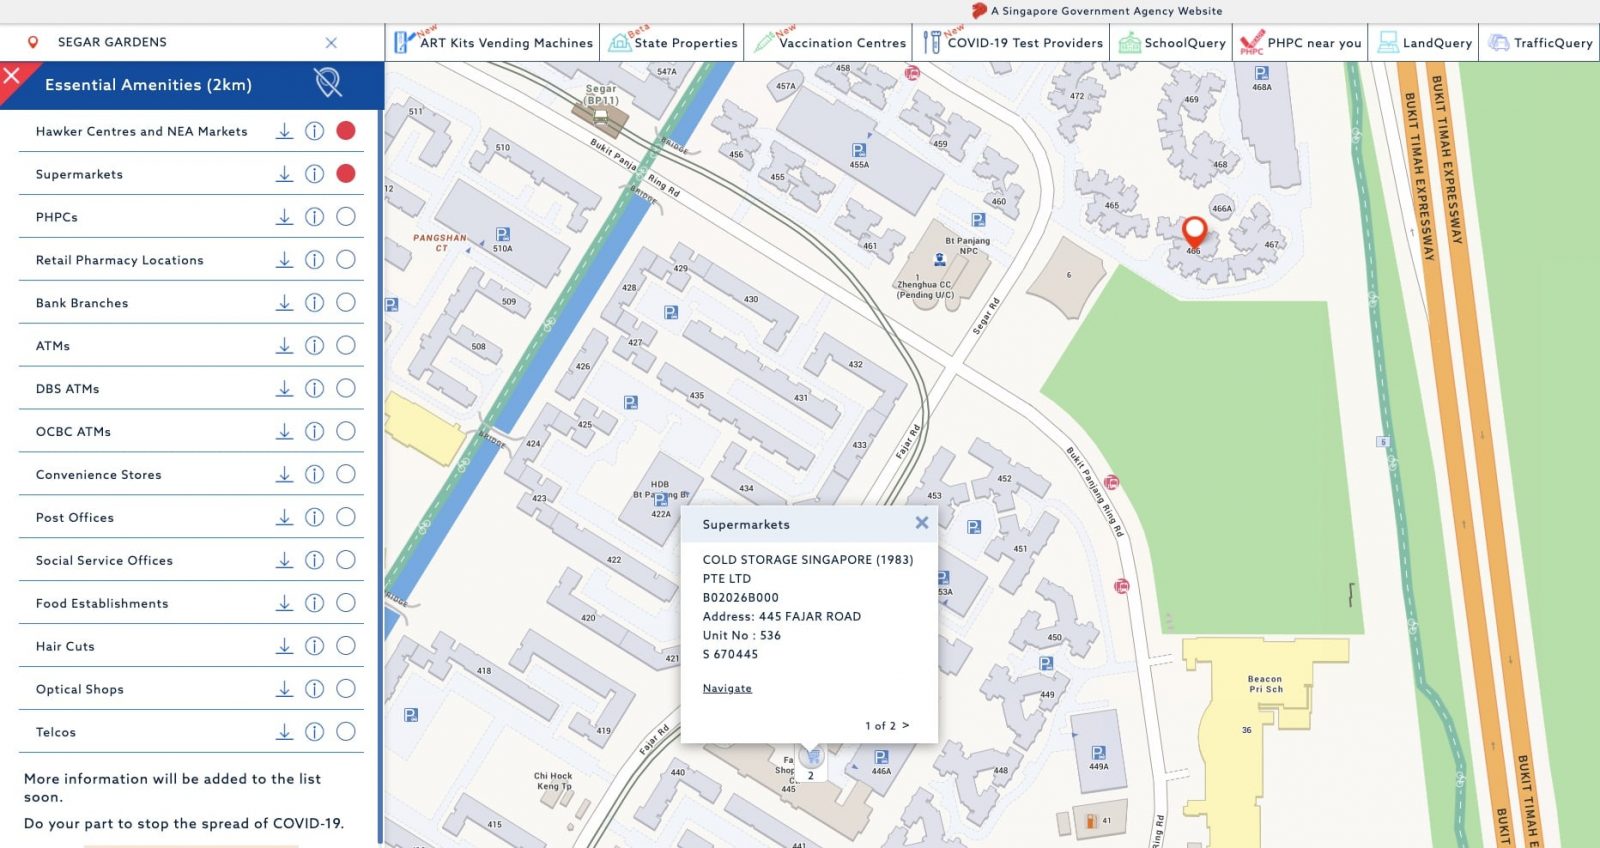The width and height of the screenshot is (1600, 848).
Task: Open TrafficQuery tab
Action: 1540,43
